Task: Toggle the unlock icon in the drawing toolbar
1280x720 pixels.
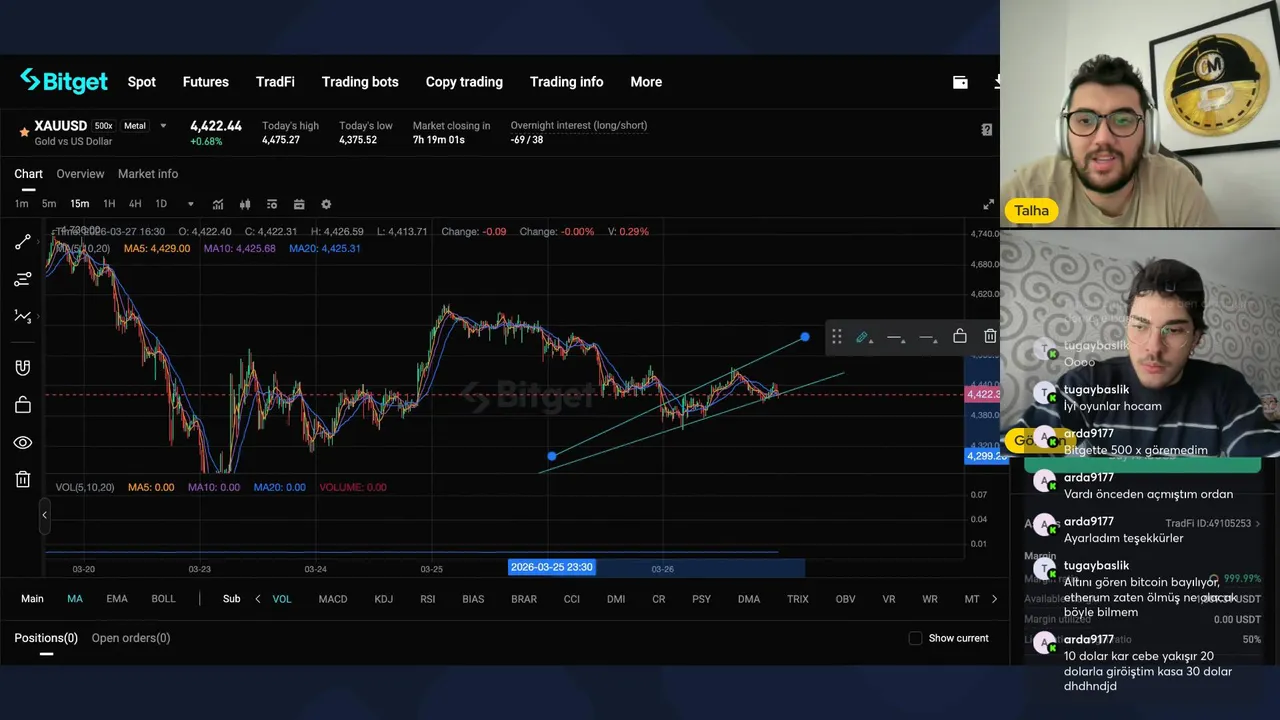Action: (960, 336)
